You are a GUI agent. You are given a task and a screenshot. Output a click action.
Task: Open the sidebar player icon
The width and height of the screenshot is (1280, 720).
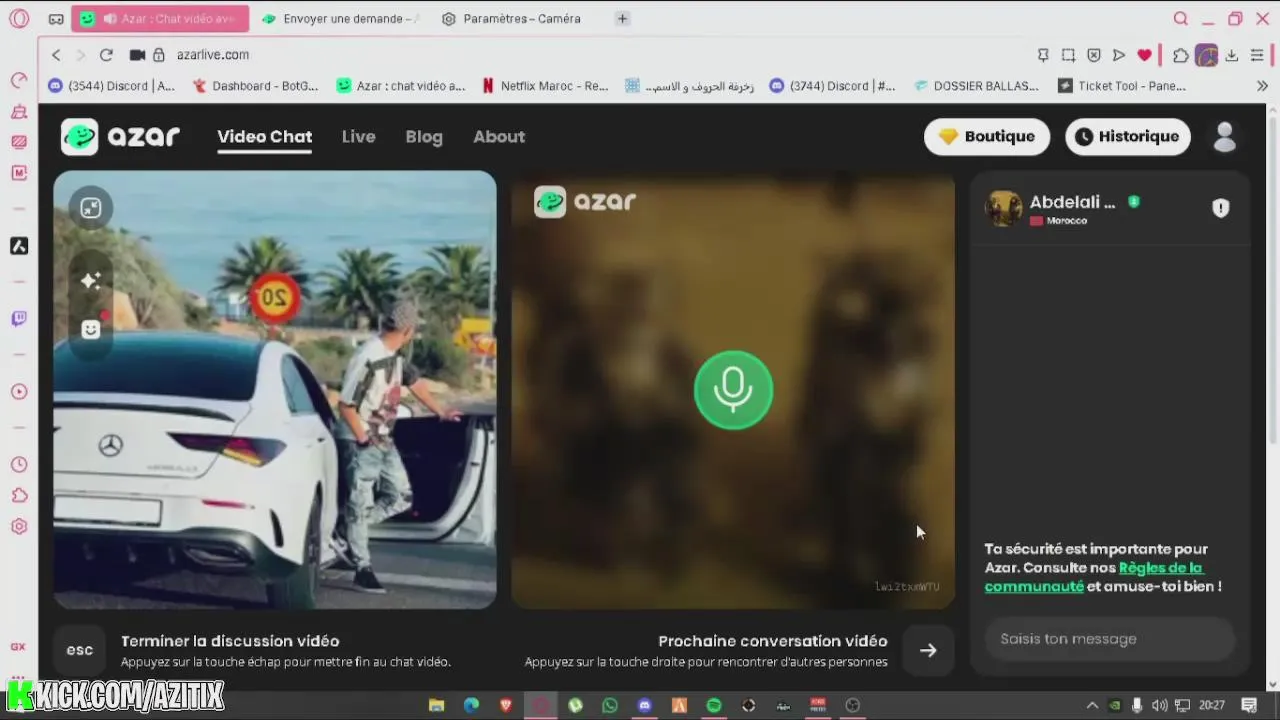tap(18, 391)
